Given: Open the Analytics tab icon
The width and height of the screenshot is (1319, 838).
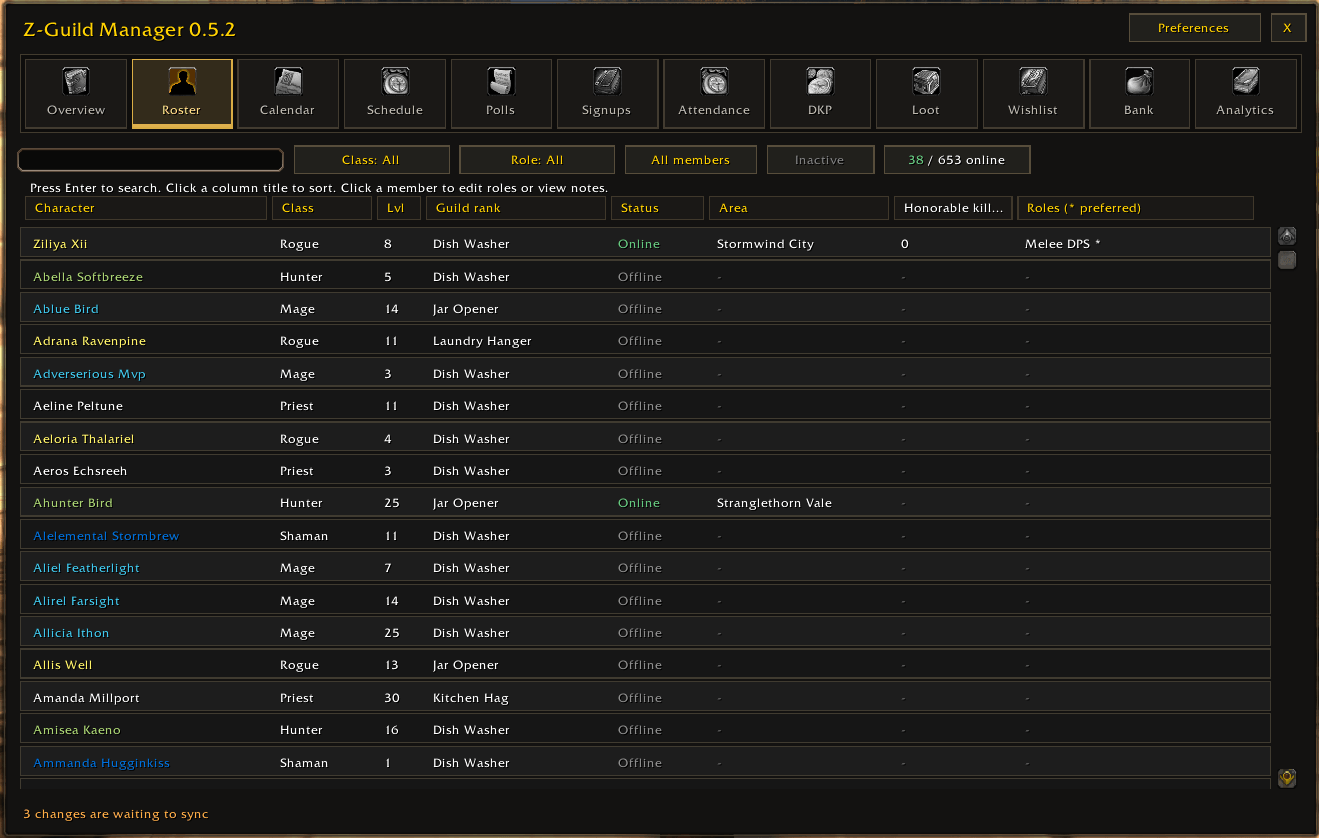Looking at the screenshot, I should click(x=1245, y=82).
